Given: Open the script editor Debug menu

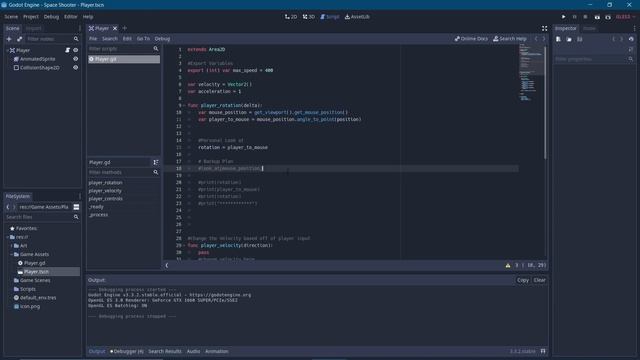Looking at the screenshot, I should click(162, 39).
